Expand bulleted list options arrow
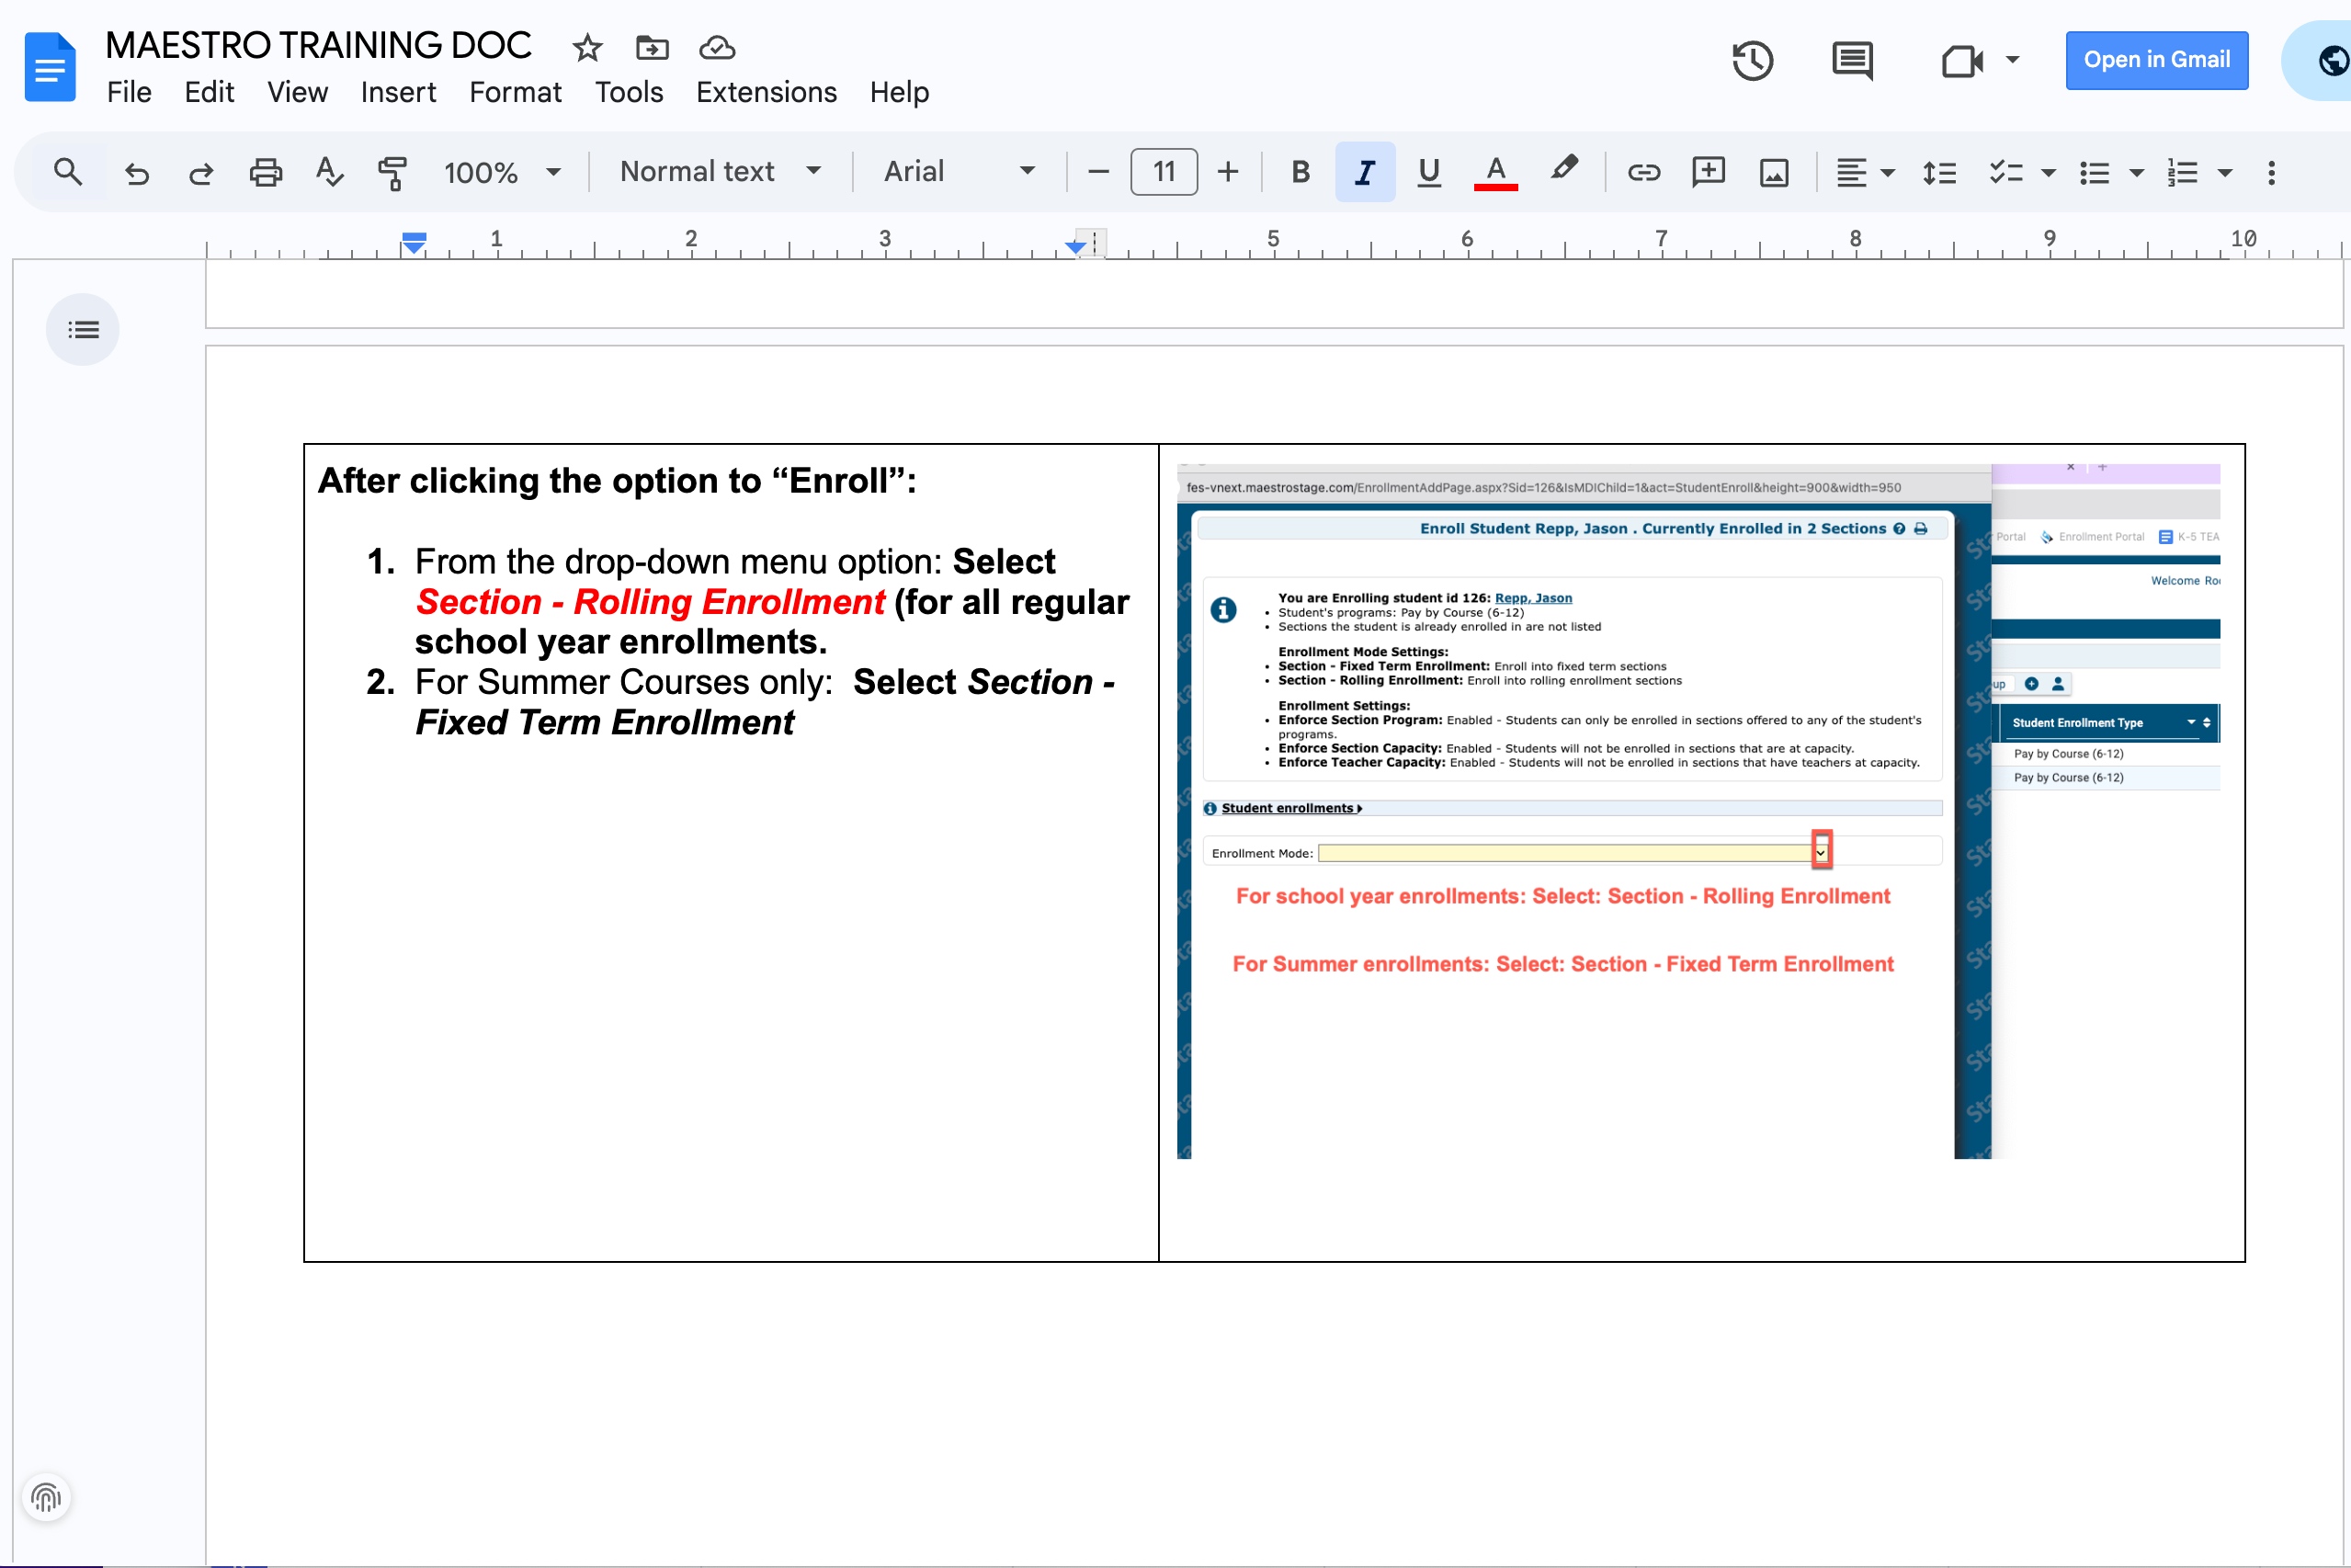The image size is (2351, 1568). 2136,173
